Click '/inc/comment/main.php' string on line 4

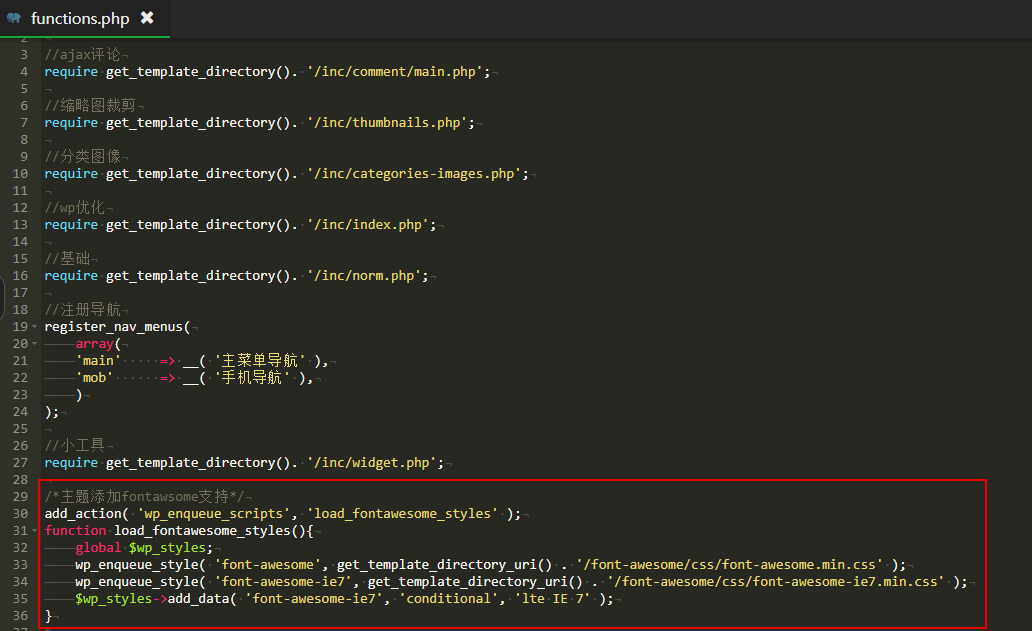pyautogui.click(x=395, y=71)
